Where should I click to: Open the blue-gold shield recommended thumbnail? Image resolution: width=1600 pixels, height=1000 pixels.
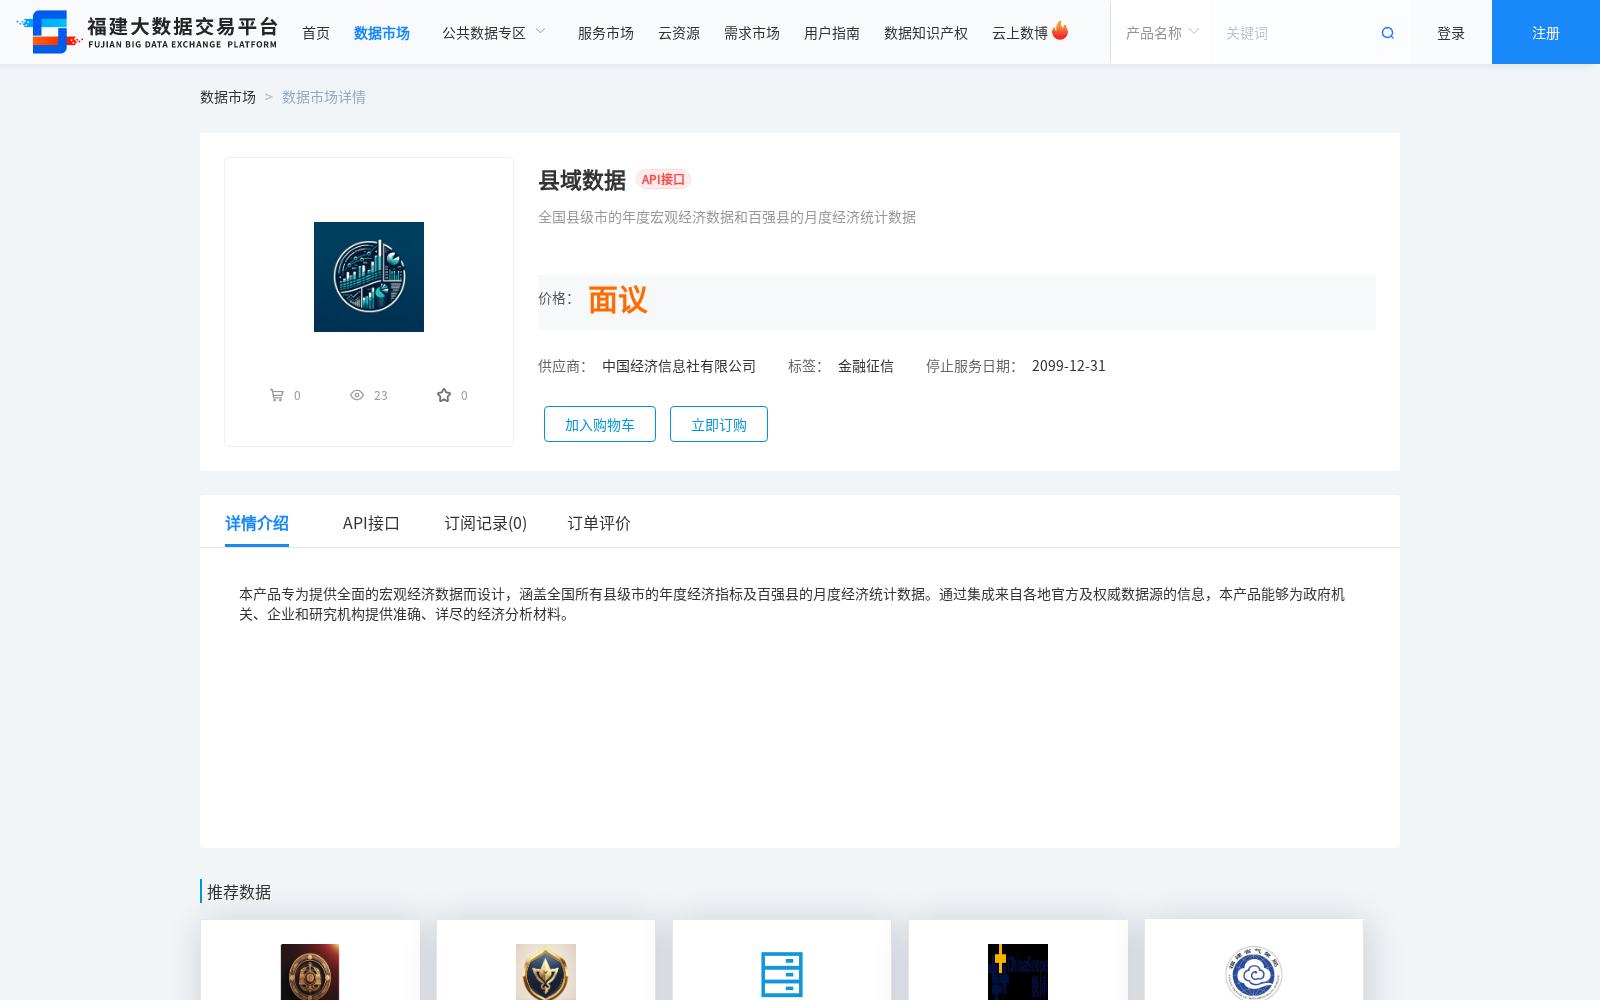pos(546,972)
